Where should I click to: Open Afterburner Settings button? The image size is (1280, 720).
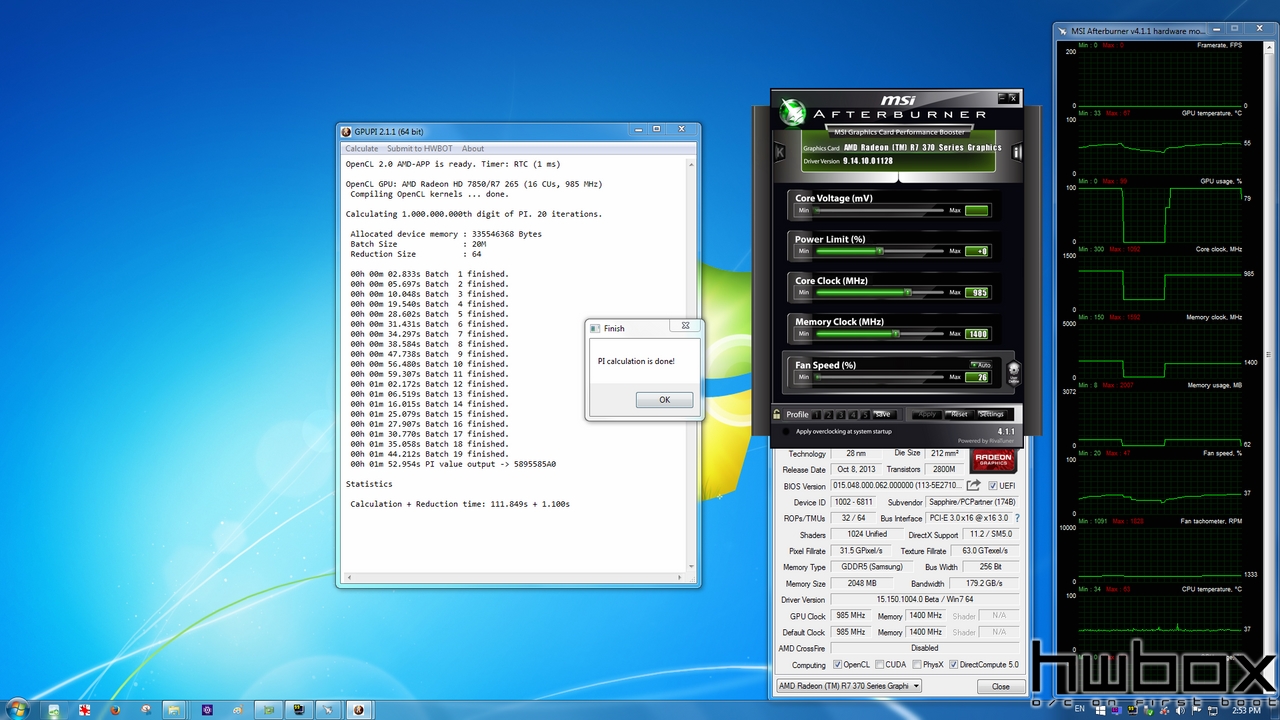coord(991,414)
